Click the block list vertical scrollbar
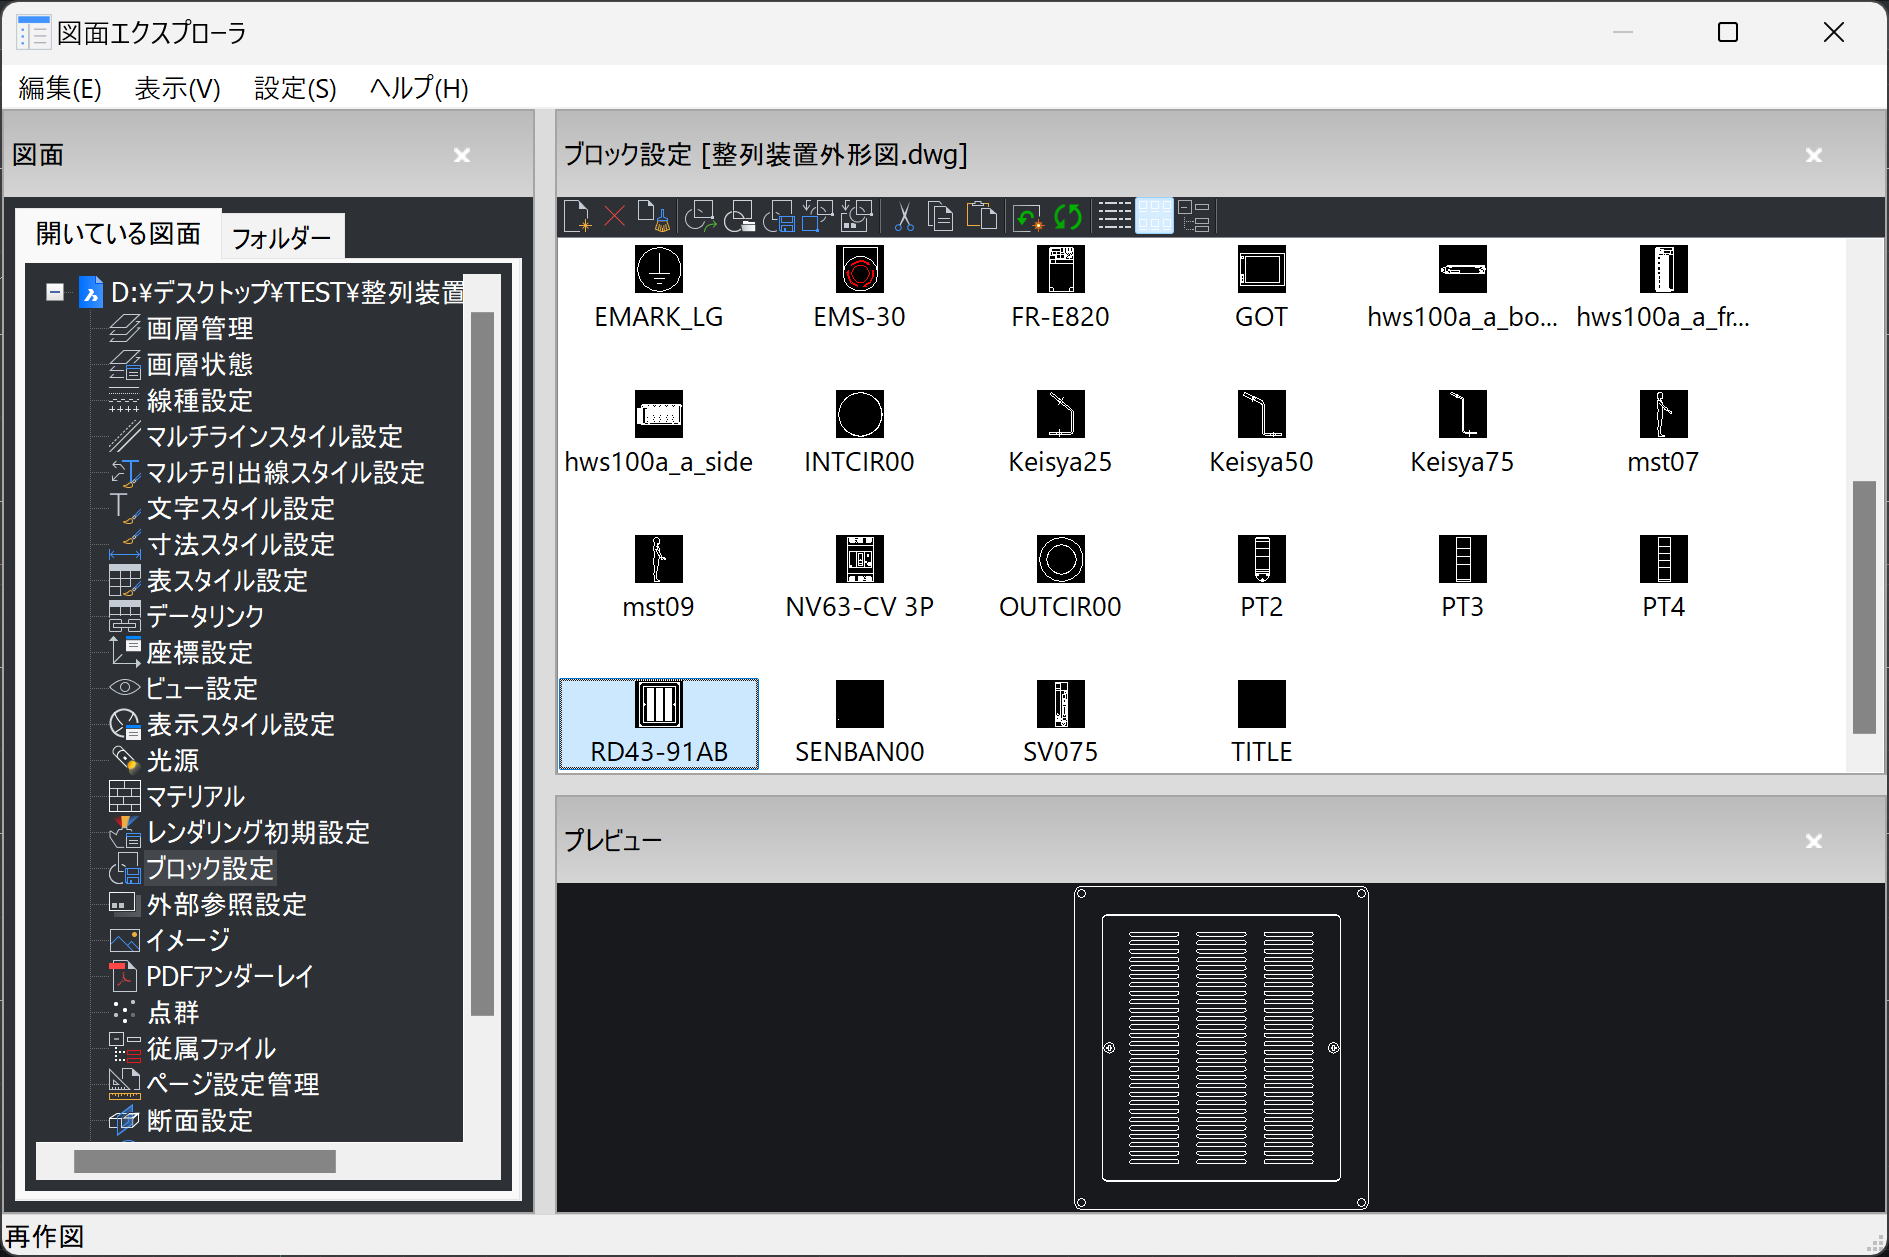1889x1257 pixels. coord(1864,607)
